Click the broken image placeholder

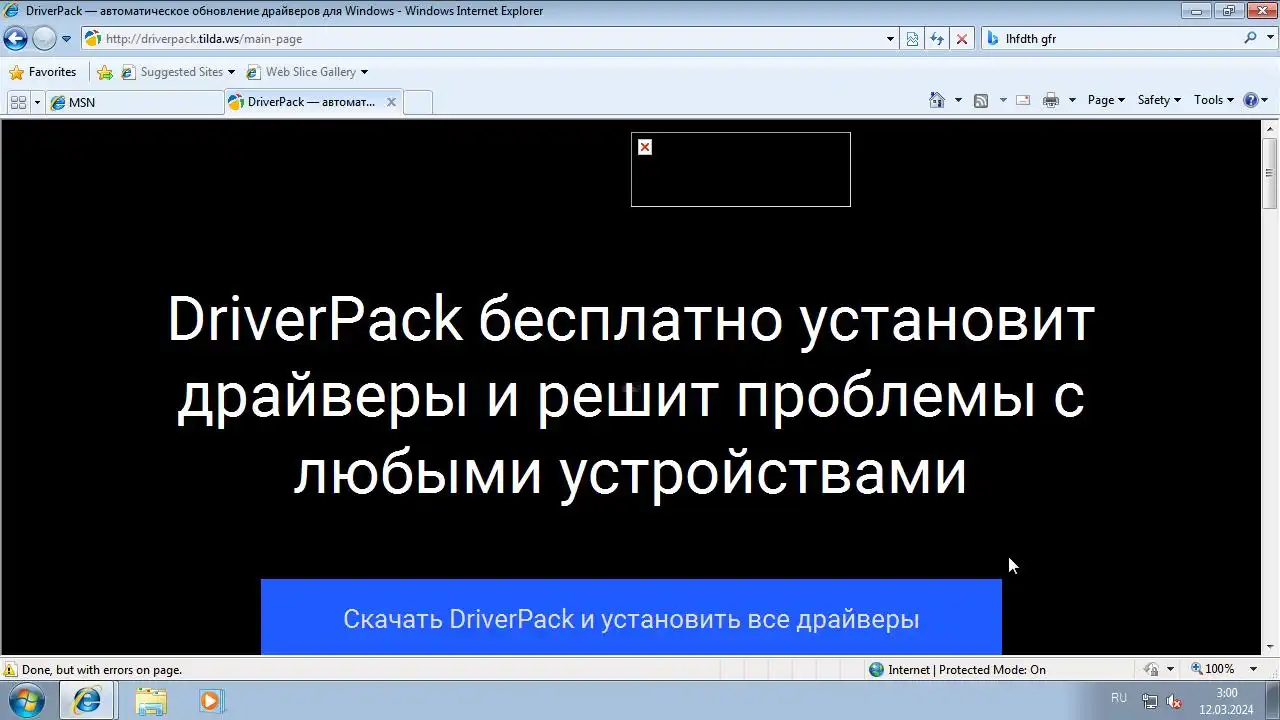(741, 169)
